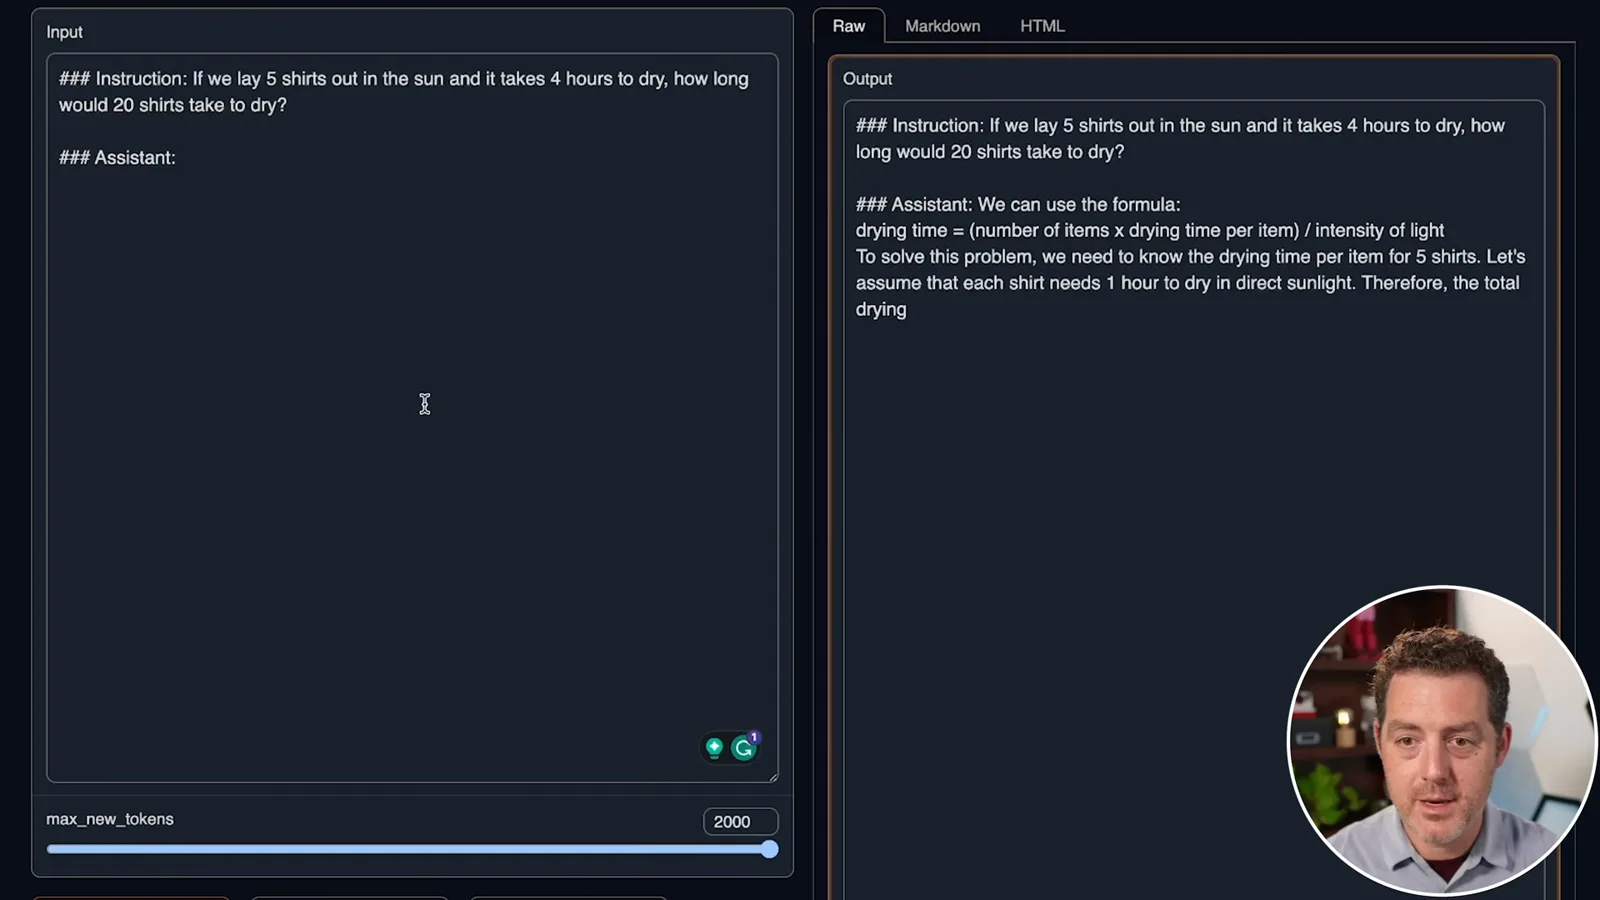The width and height of the screenshot is (1600, 900).
Task: Click inside the Input prompt text area
Action: pyautogui.click(x=412, y=418)
